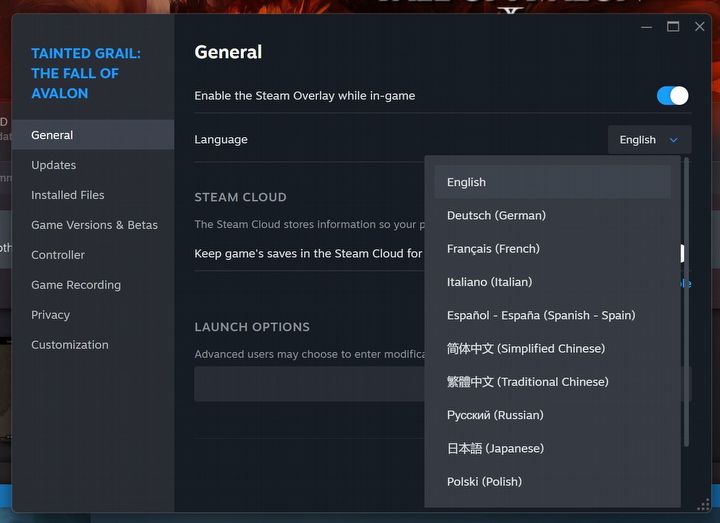Pick Polski (Polish) from the list
The image size is (720, 523).
(484, 482)
